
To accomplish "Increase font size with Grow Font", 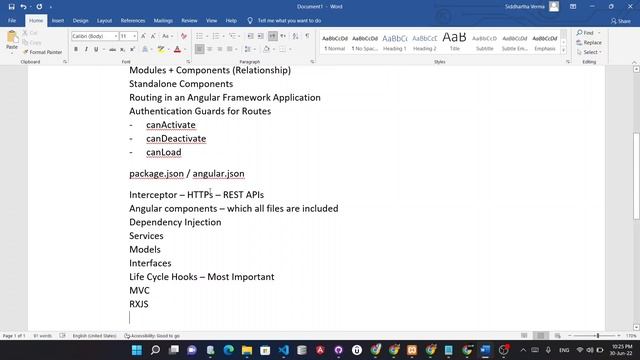I will [x=143, y=36].
